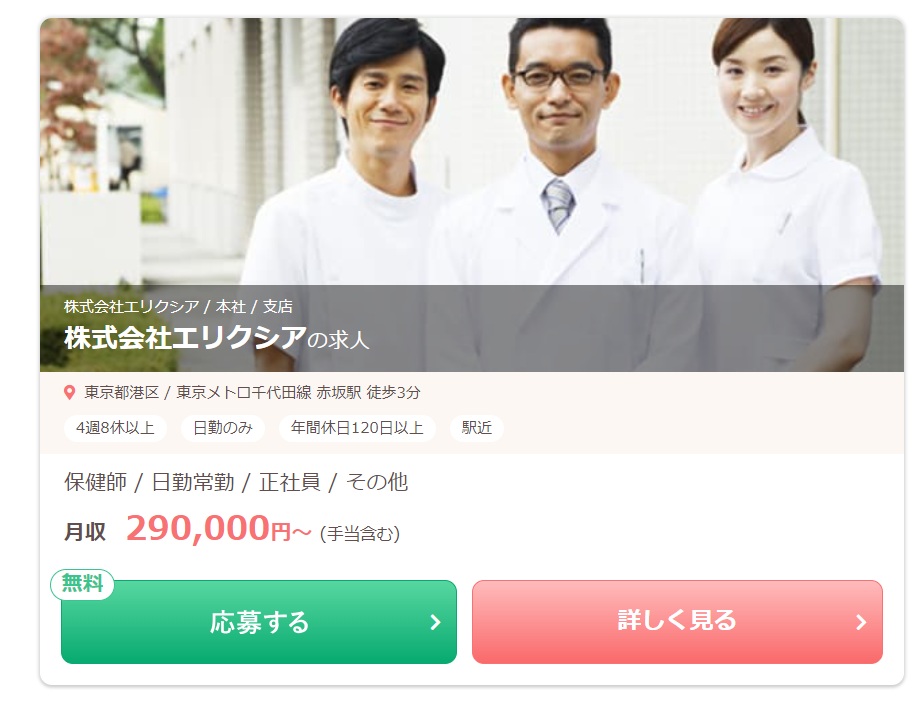The width and height of the screenshot is (922, 706).
Task: Select the 駅近 tag
Action: tap(476, 427)
